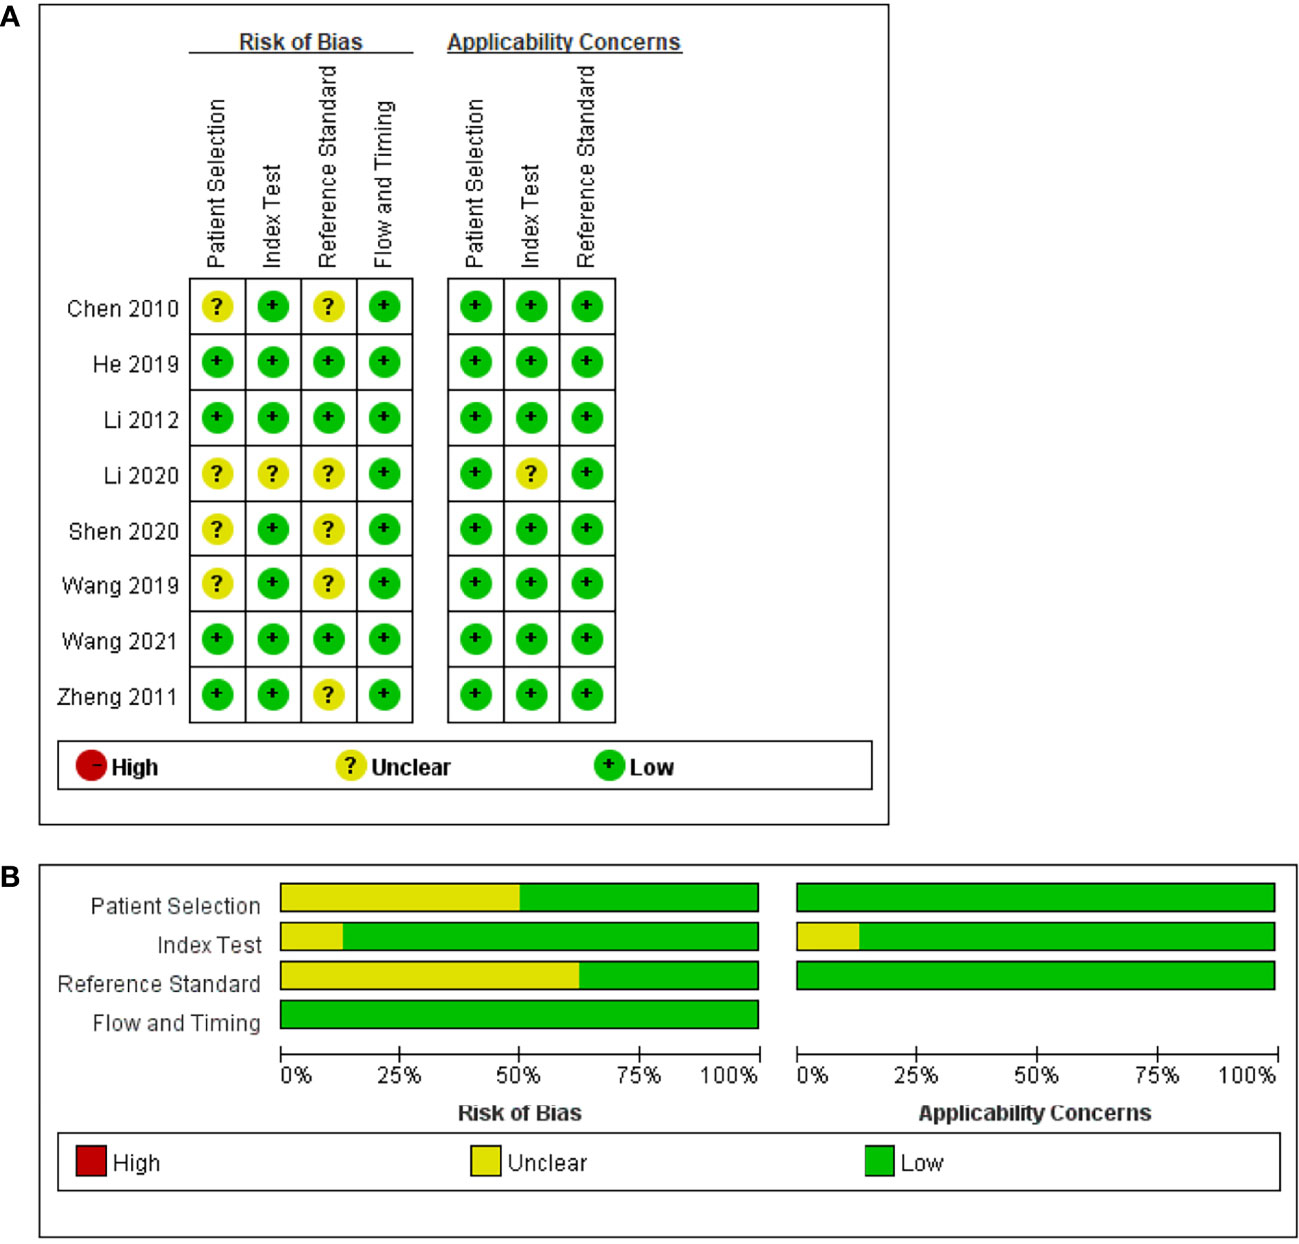The width and height of the screenshot is (1299, 1244).
Task: Click Li 2020's unclear risk-of-bias Reference Standard icon
Action: click(329, 473)
